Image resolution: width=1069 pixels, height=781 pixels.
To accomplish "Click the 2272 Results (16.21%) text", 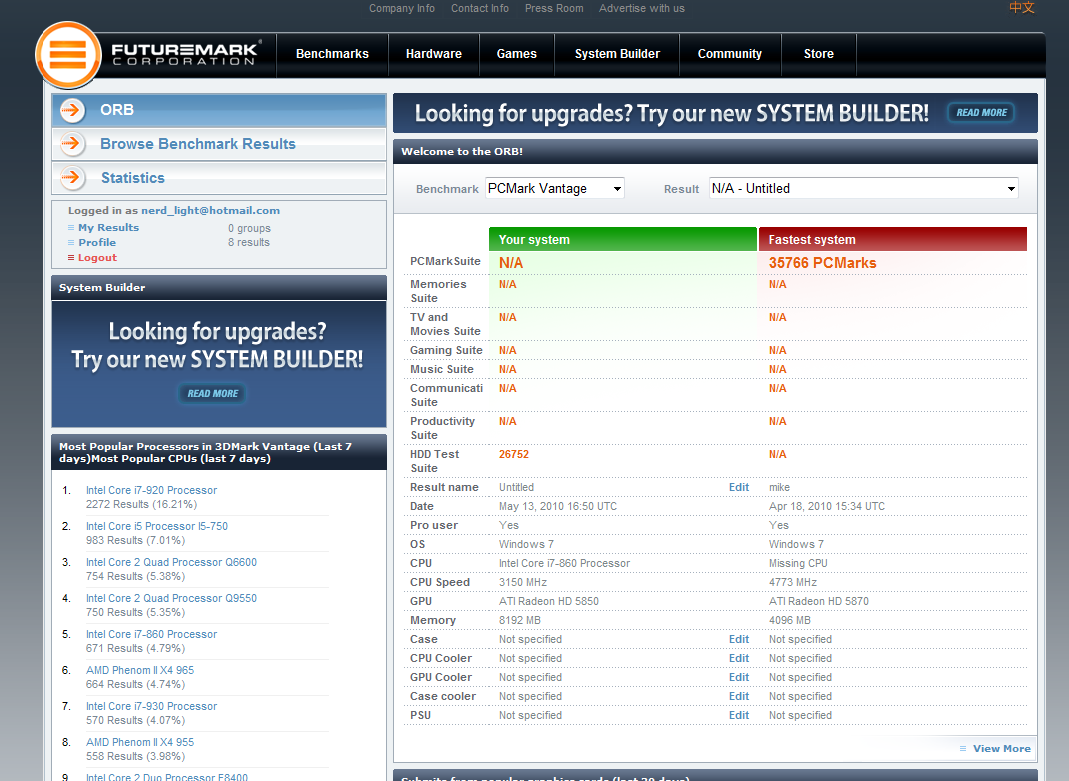I will click(141, 504).
